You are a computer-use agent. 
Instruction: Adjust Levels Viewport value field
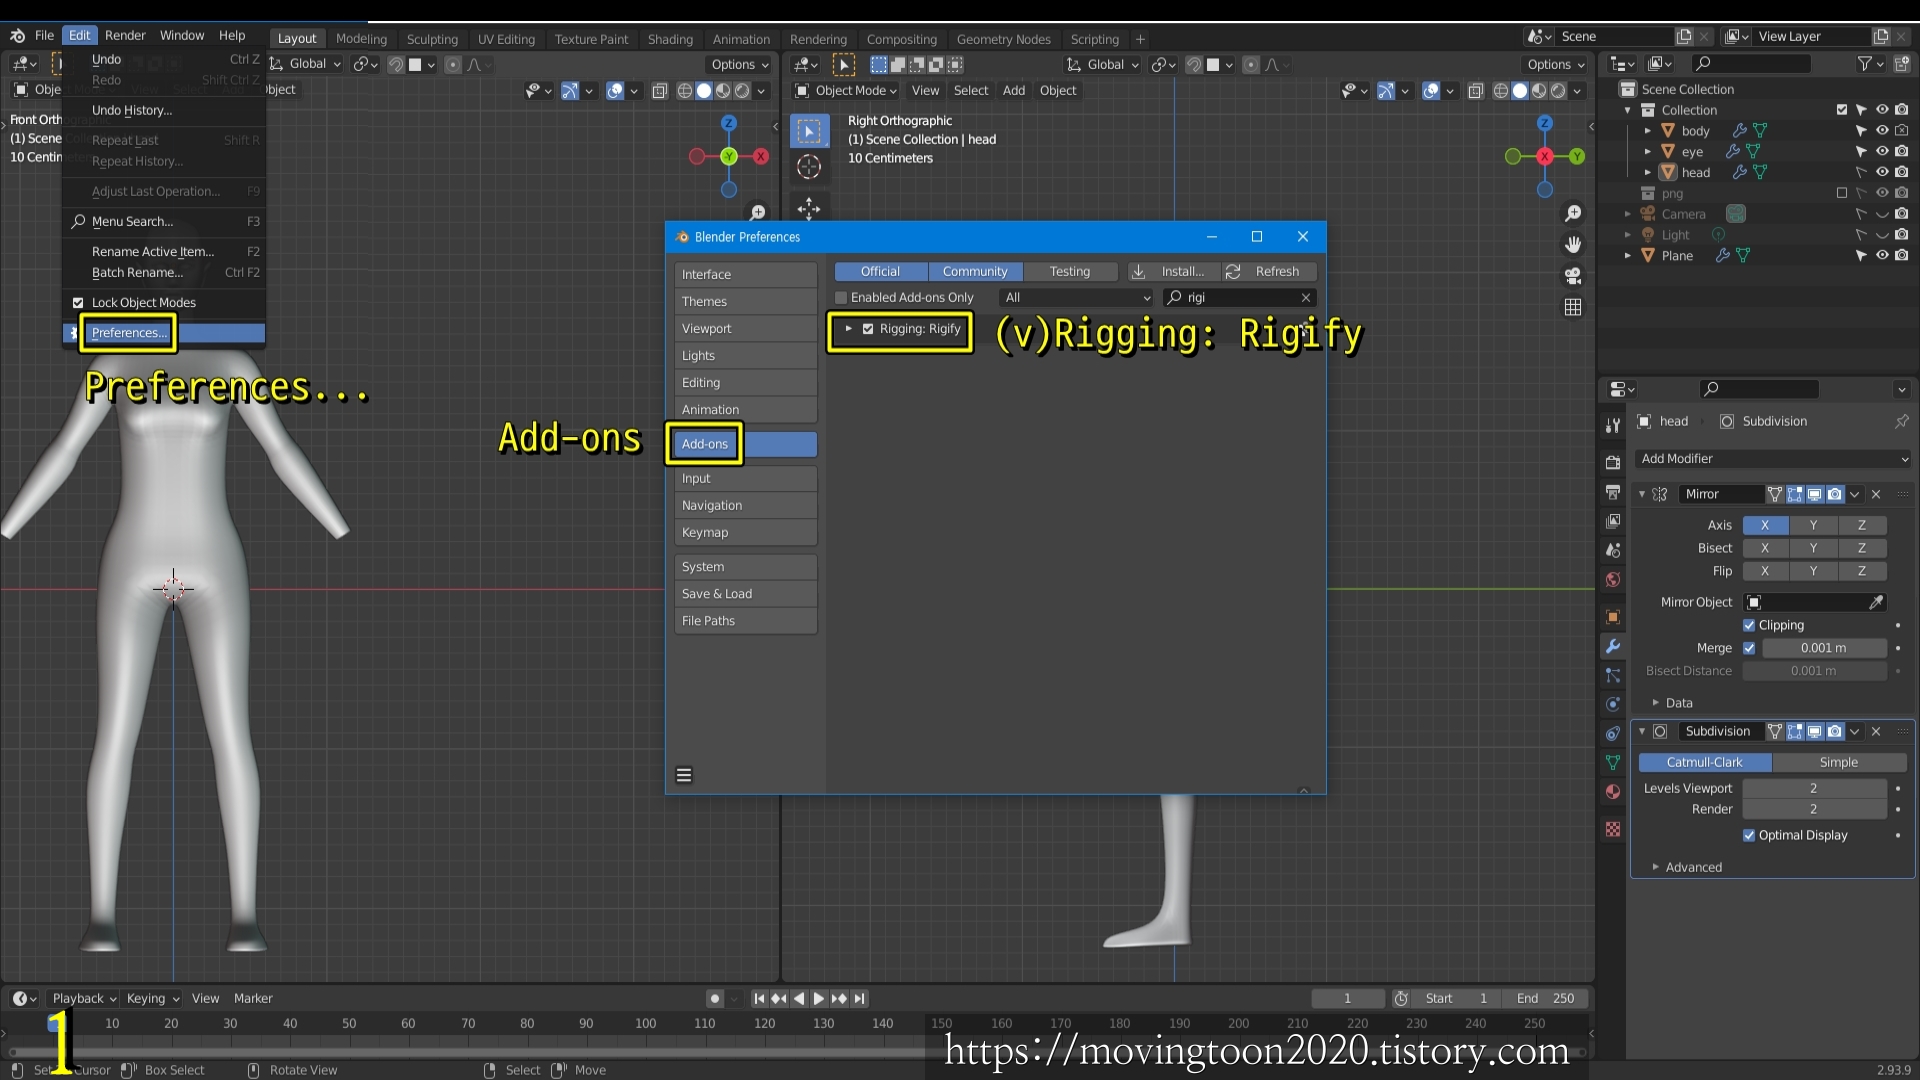click(1813, 788)
